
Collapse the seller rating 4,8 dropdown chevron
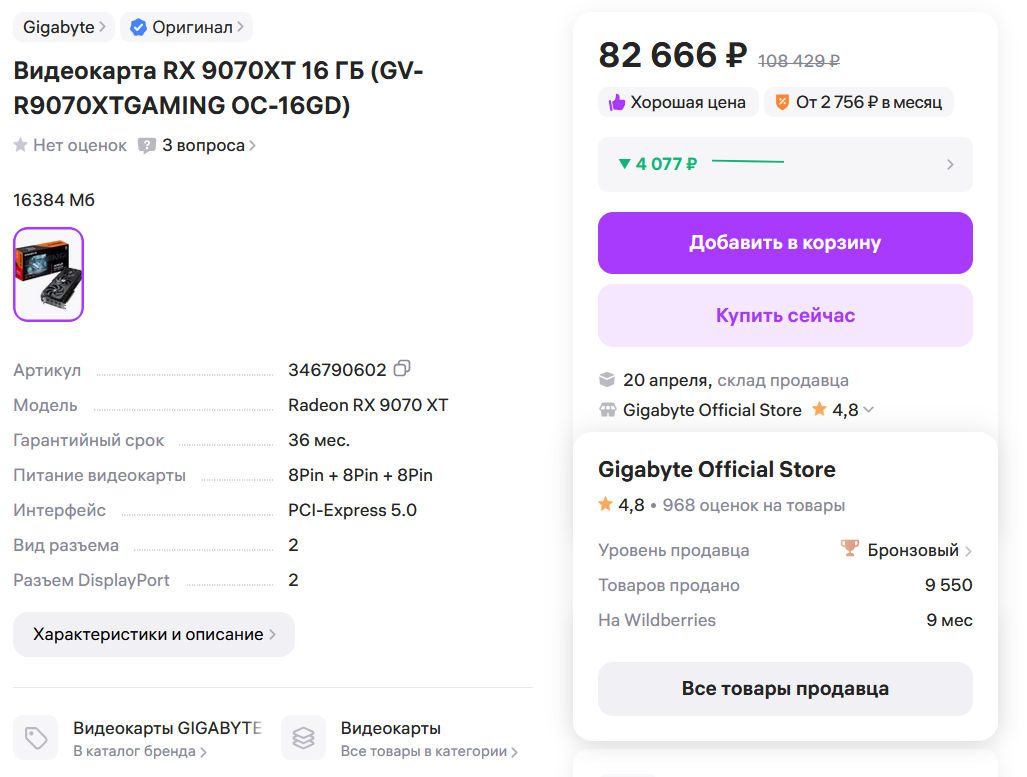pos(869,409)
